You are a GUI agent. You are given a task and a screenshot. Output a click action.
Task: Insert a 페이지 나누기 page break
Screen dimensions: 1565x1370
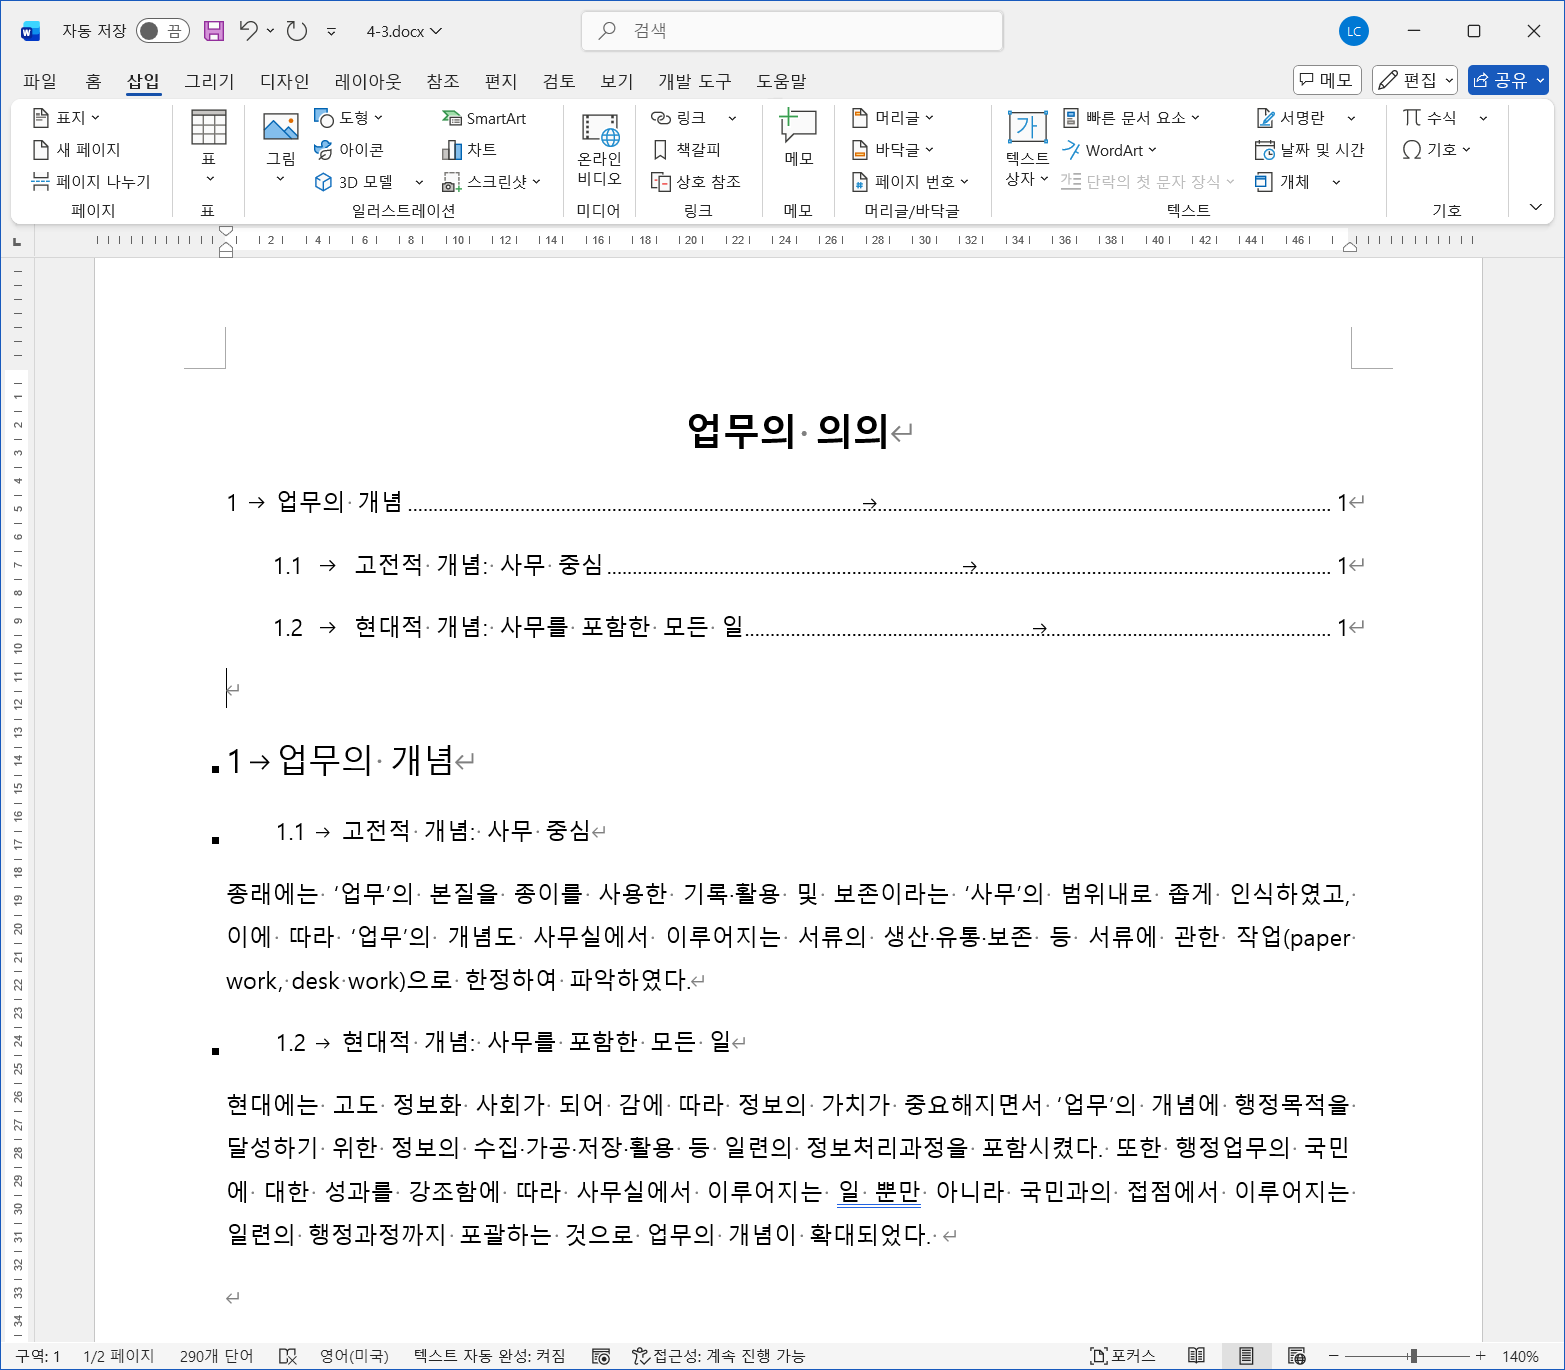point(91,182)
